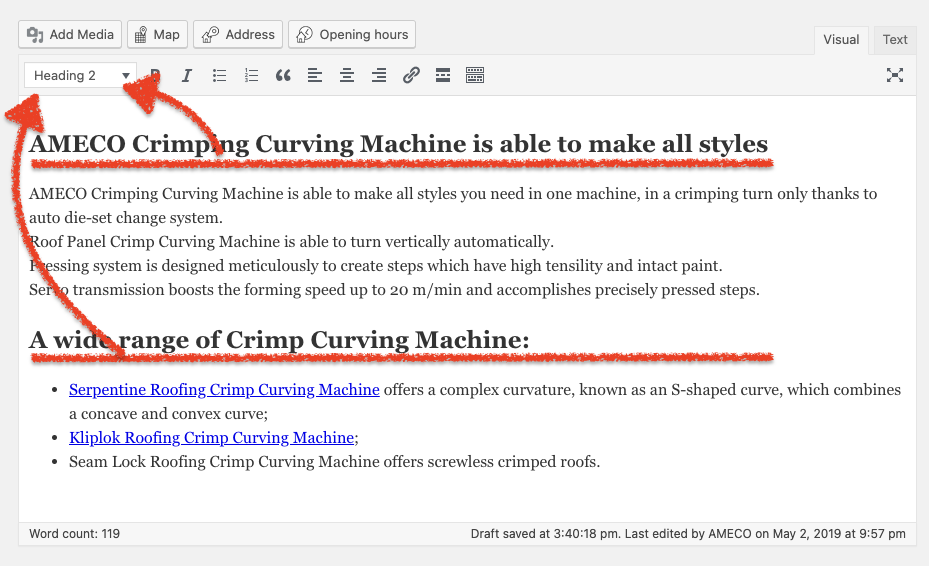
Task: Center align the text
Action: point(347,76)
